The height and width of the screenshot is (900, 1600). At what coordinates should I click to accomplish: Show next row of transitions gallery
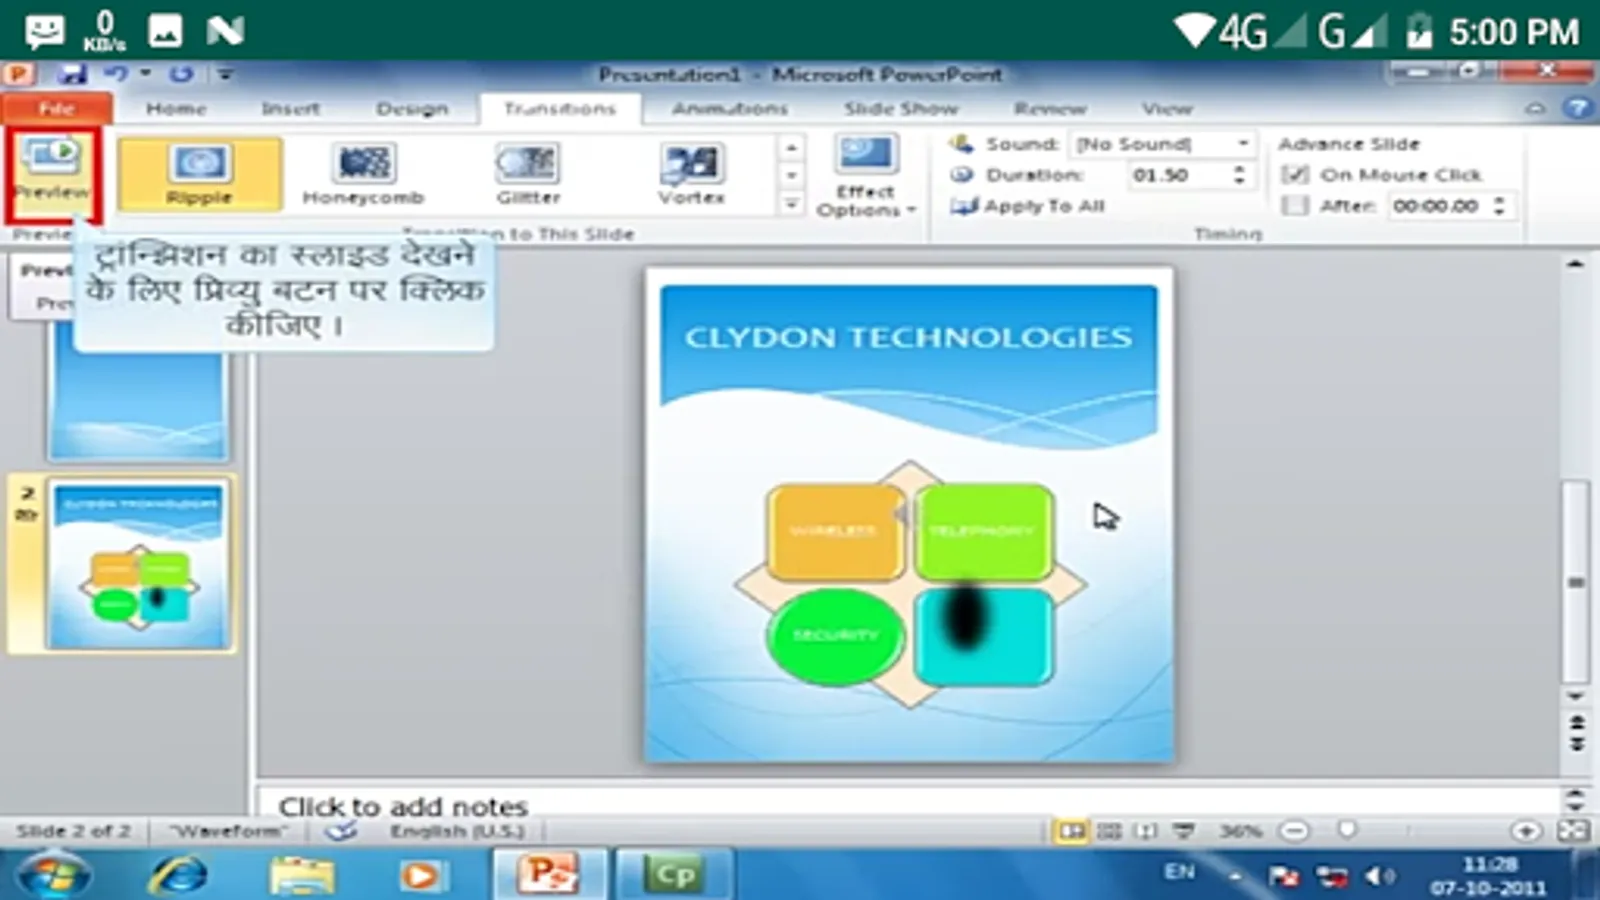point(791,176)
